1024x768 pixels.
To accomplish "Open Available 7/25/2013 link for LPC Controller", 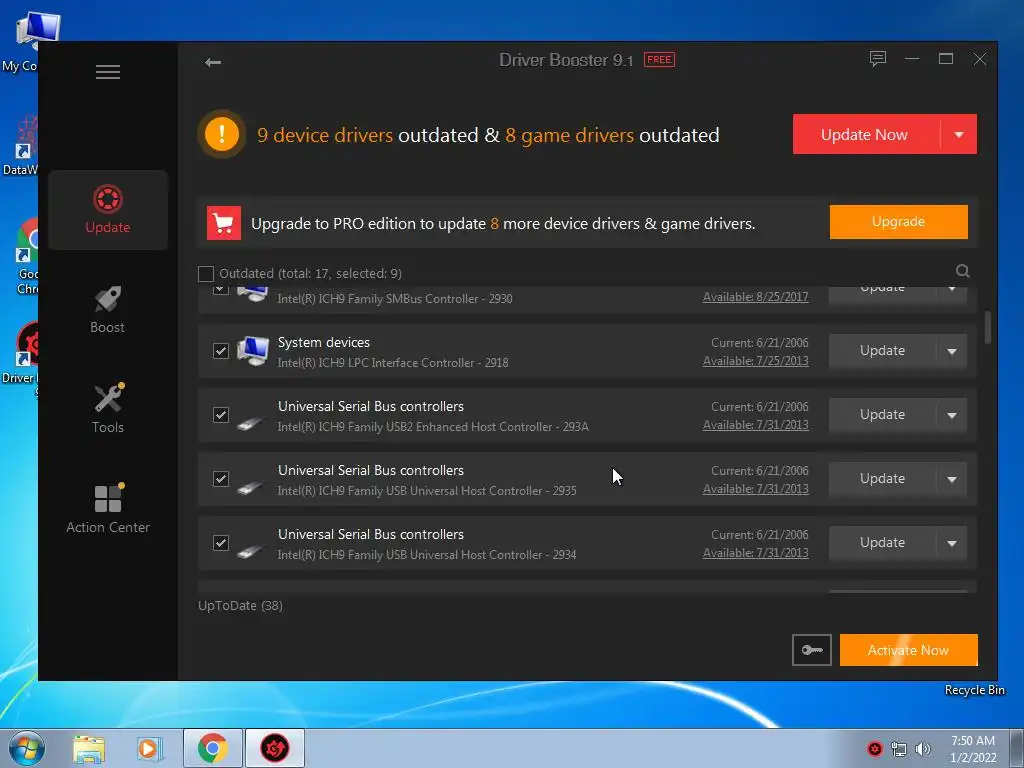I will [x=756, y=361].
